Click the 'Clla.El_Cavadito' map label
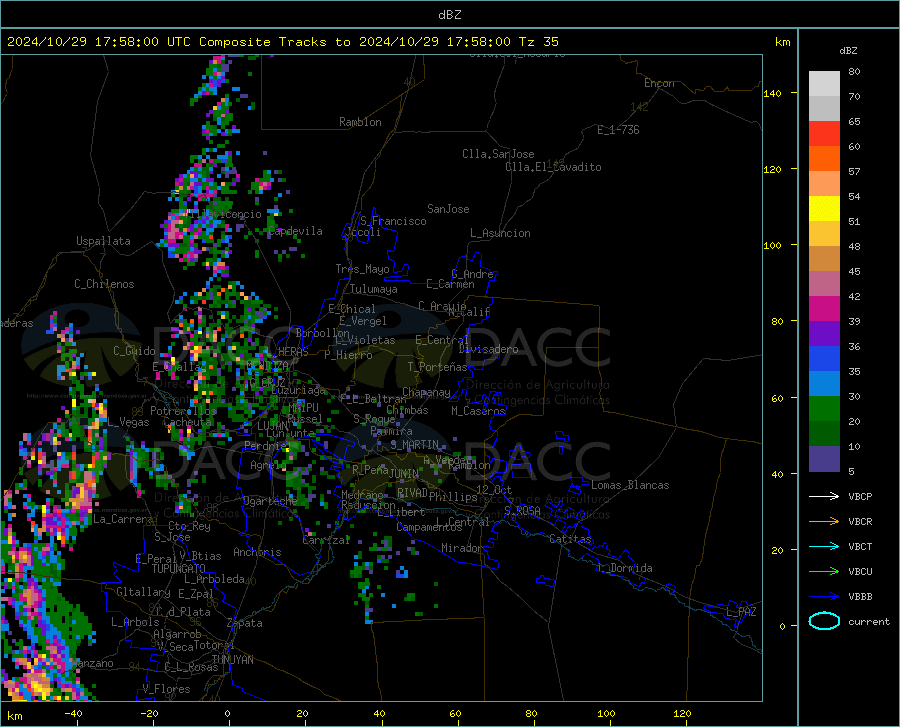The image size is (900, 727). pos(553,167)
